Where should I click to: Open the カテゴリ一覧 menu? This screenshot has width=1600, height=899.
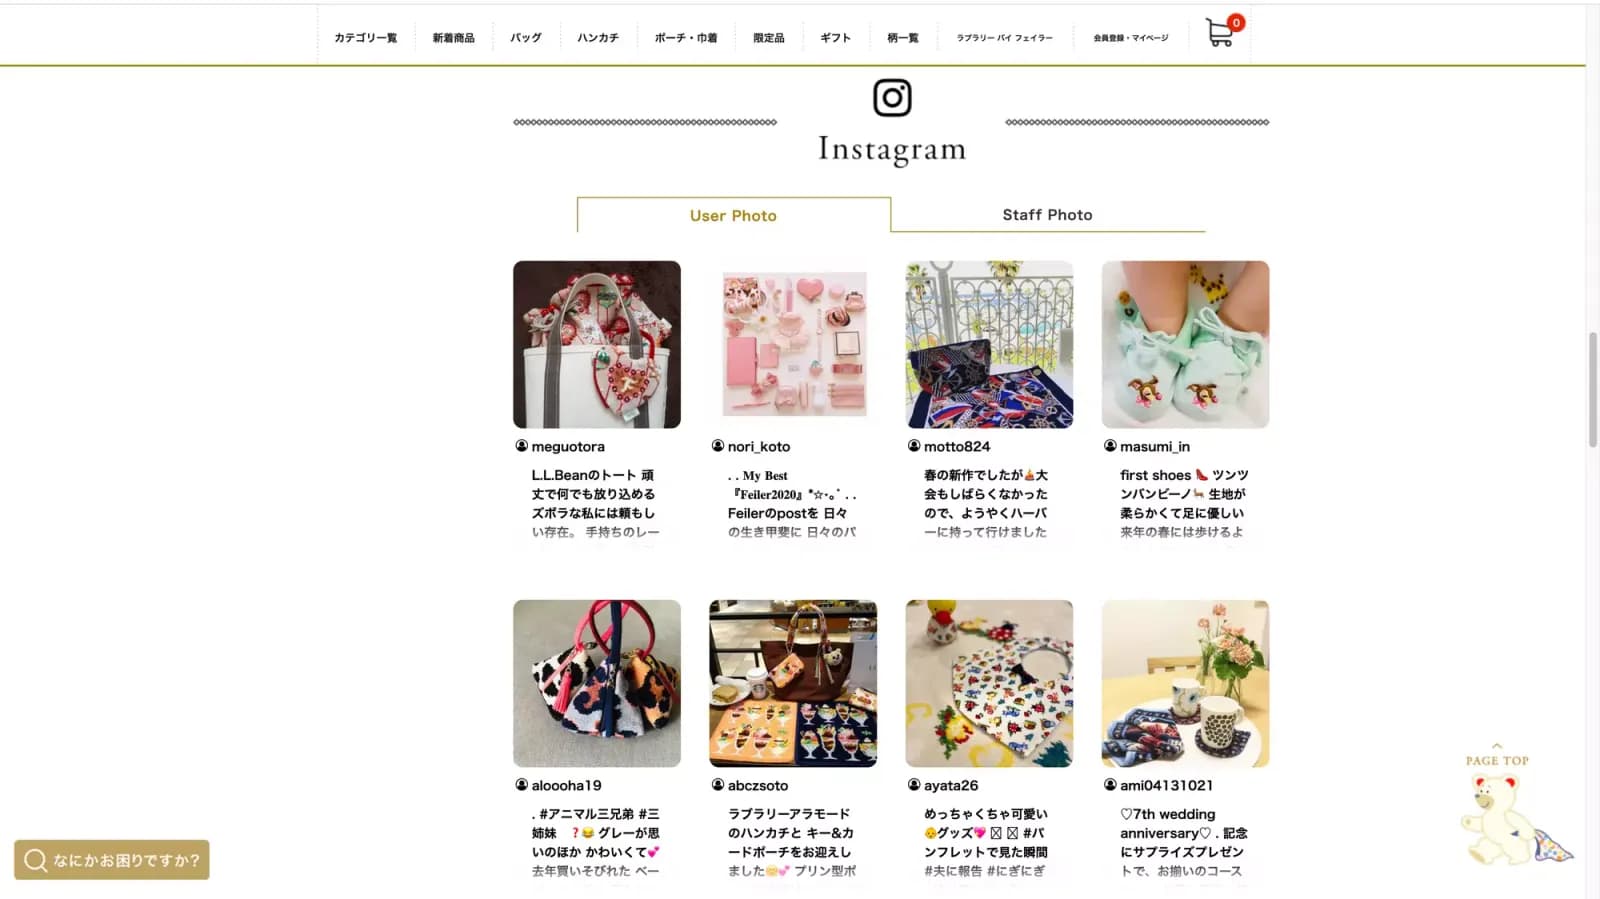pyautogui.click(x=365, y=38)
